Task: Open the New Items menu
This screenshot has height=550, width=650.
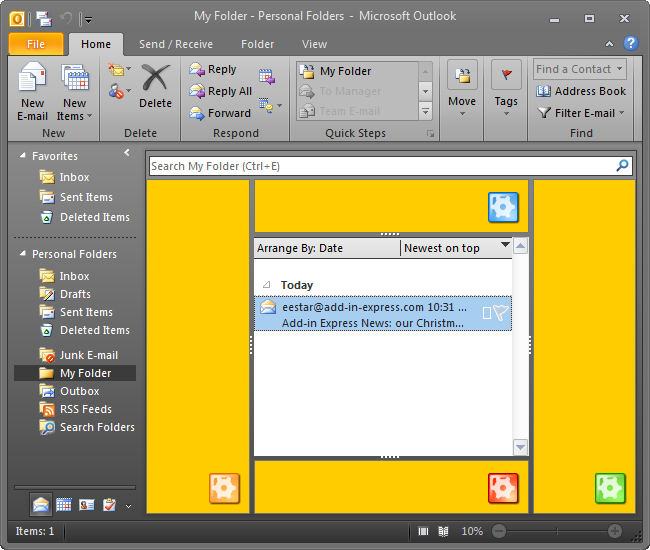Action: click(75, 92)
